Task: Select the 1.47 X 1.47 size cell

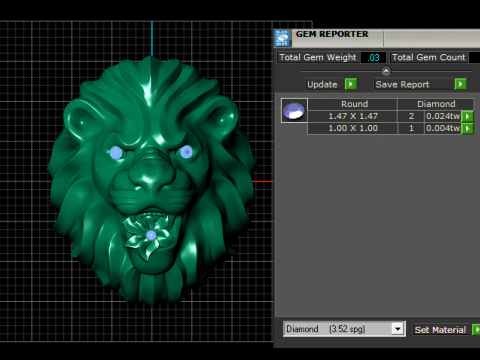Action: (353, 116)
